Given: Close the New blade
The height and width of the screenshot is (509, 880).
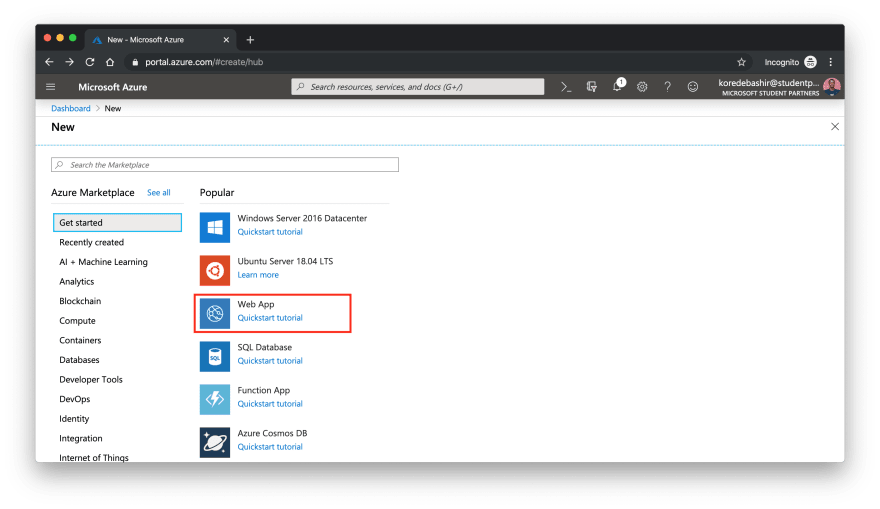Looking at the screenshot, I should [835, 127].
